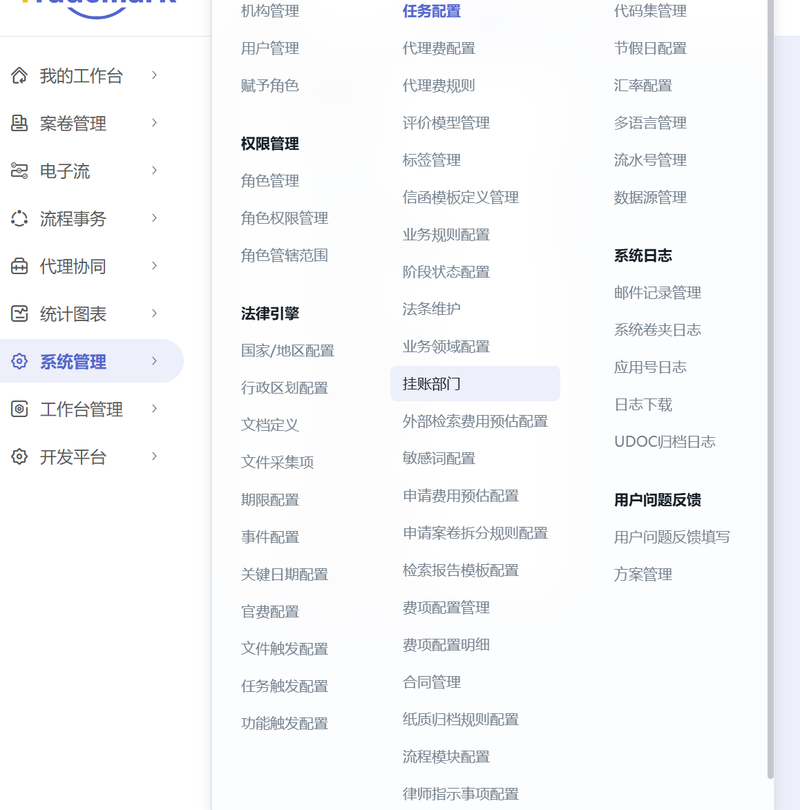Click the home icon beside 我的工作台
This screenshot has width=800, height=810.
19,75
